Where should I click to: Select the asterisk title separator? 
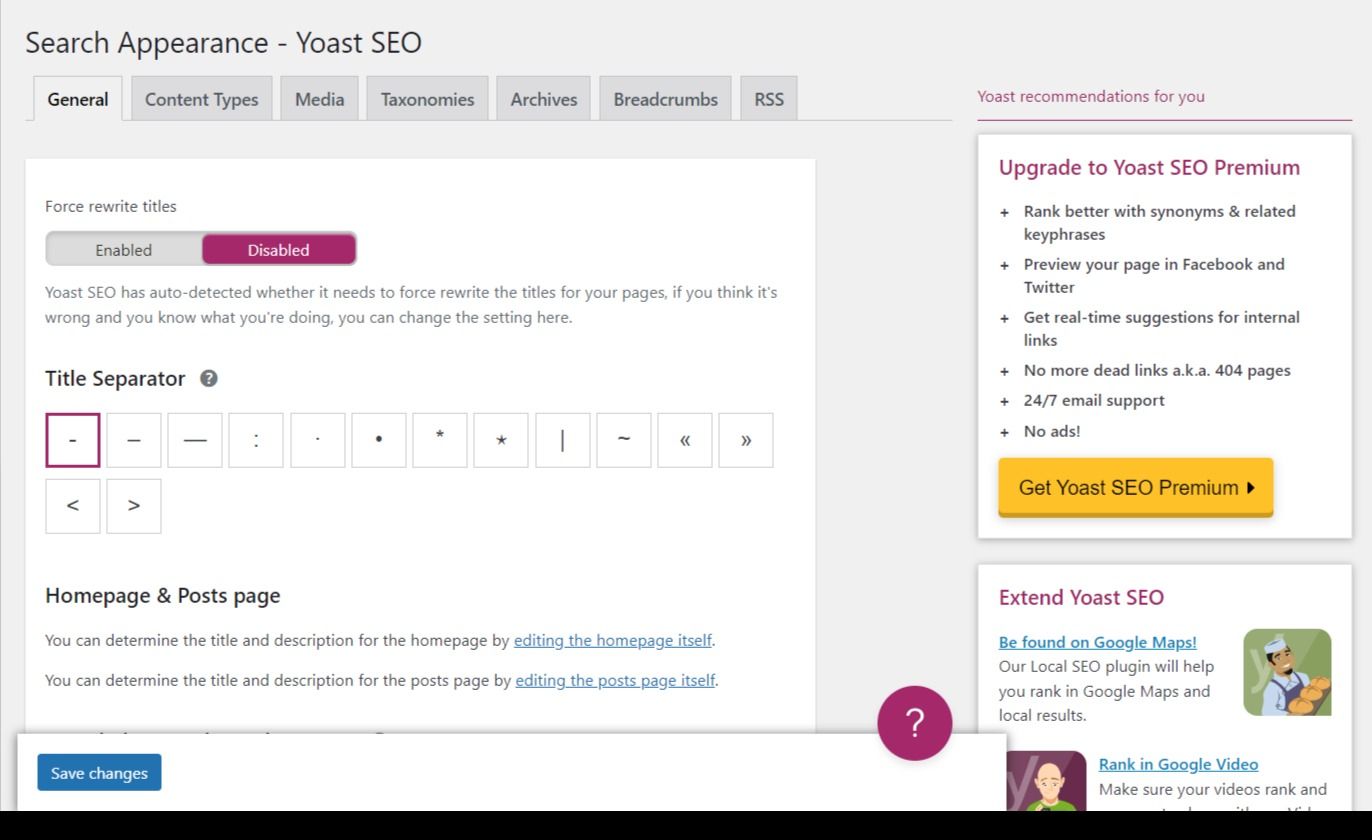point(440,440)
